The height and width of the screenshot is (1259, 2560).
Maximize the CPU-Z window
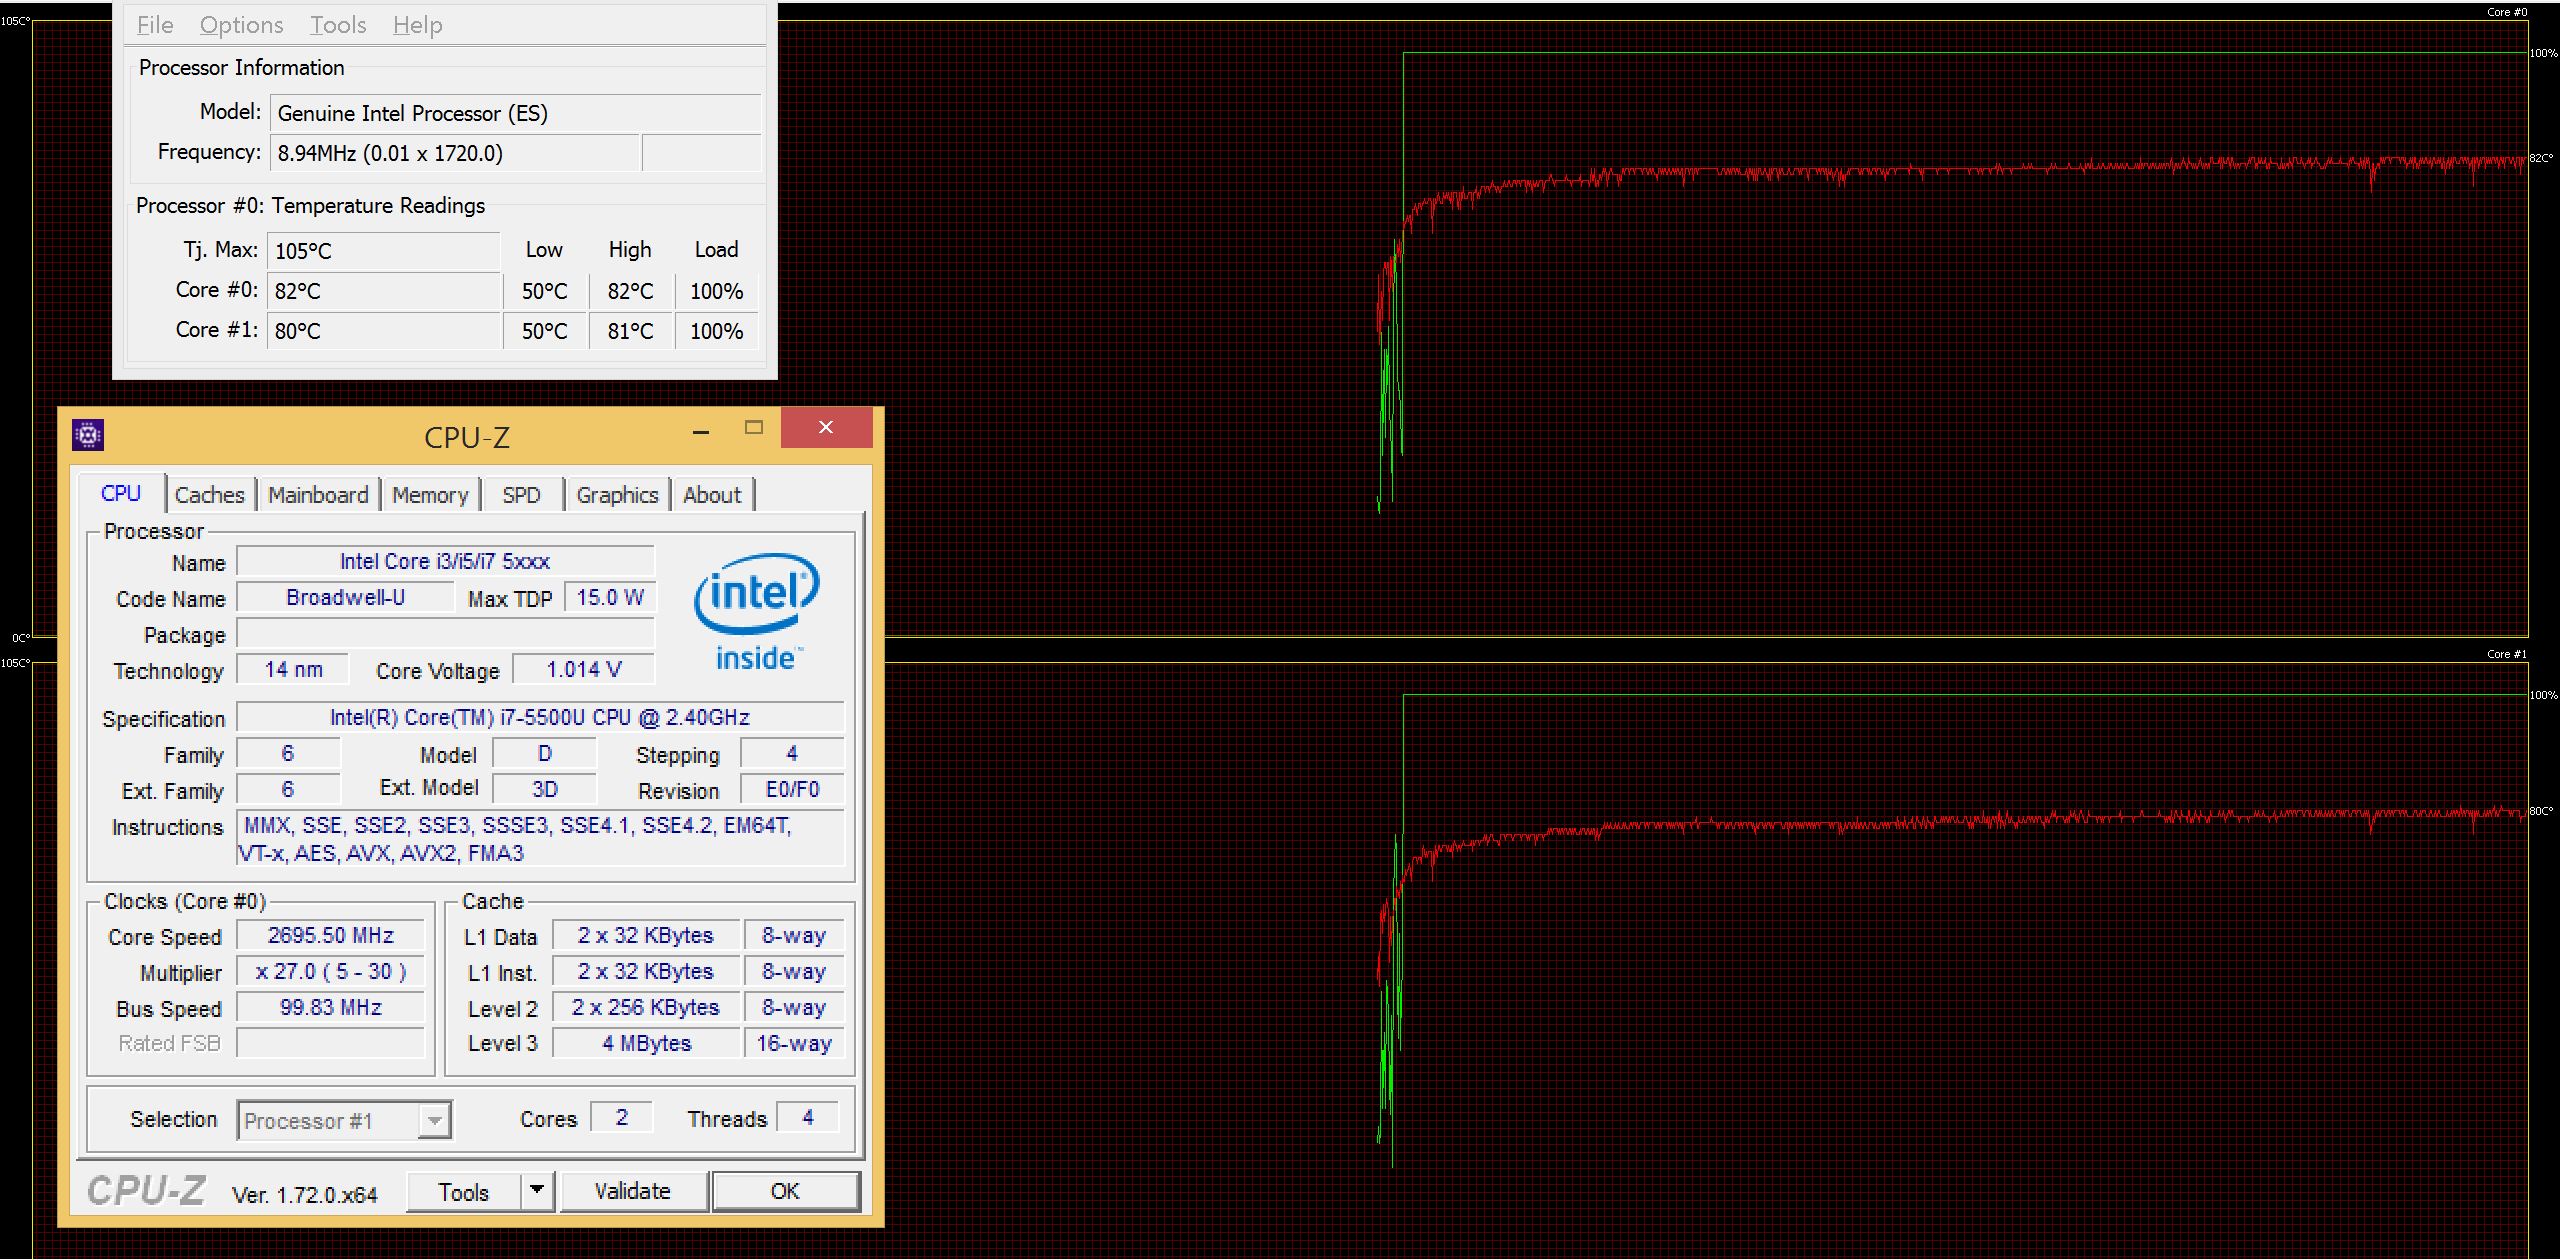pyautogui.click(x=754, y=428)
